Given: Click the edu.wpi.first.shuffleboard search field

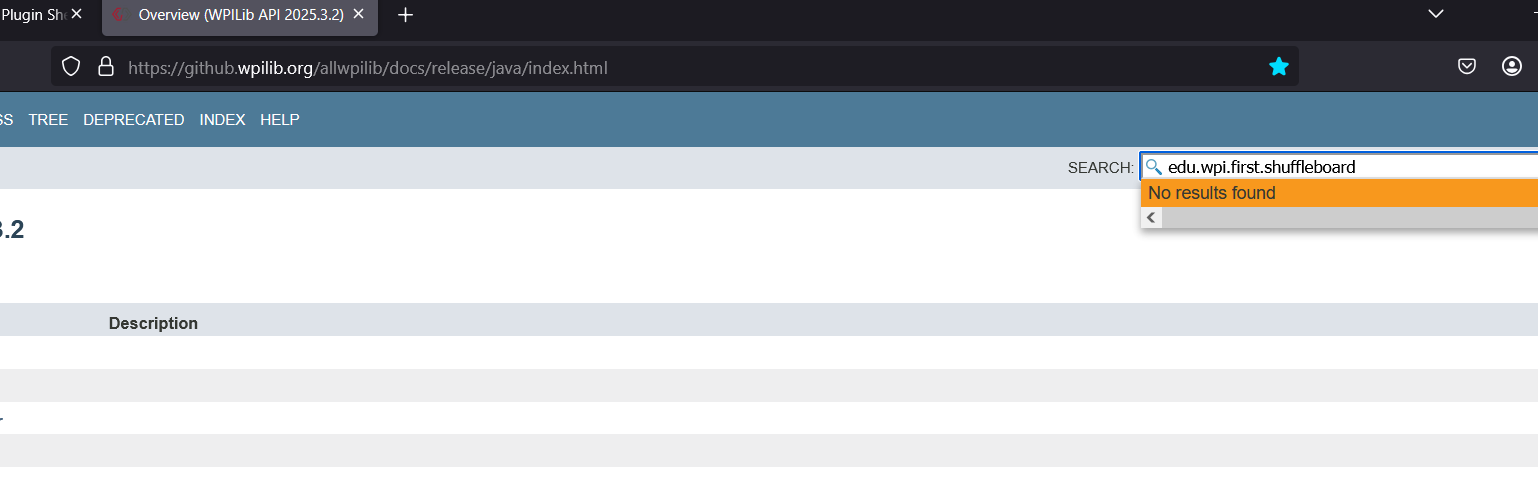Looking at the screenshot, I should coord(1340,167).
